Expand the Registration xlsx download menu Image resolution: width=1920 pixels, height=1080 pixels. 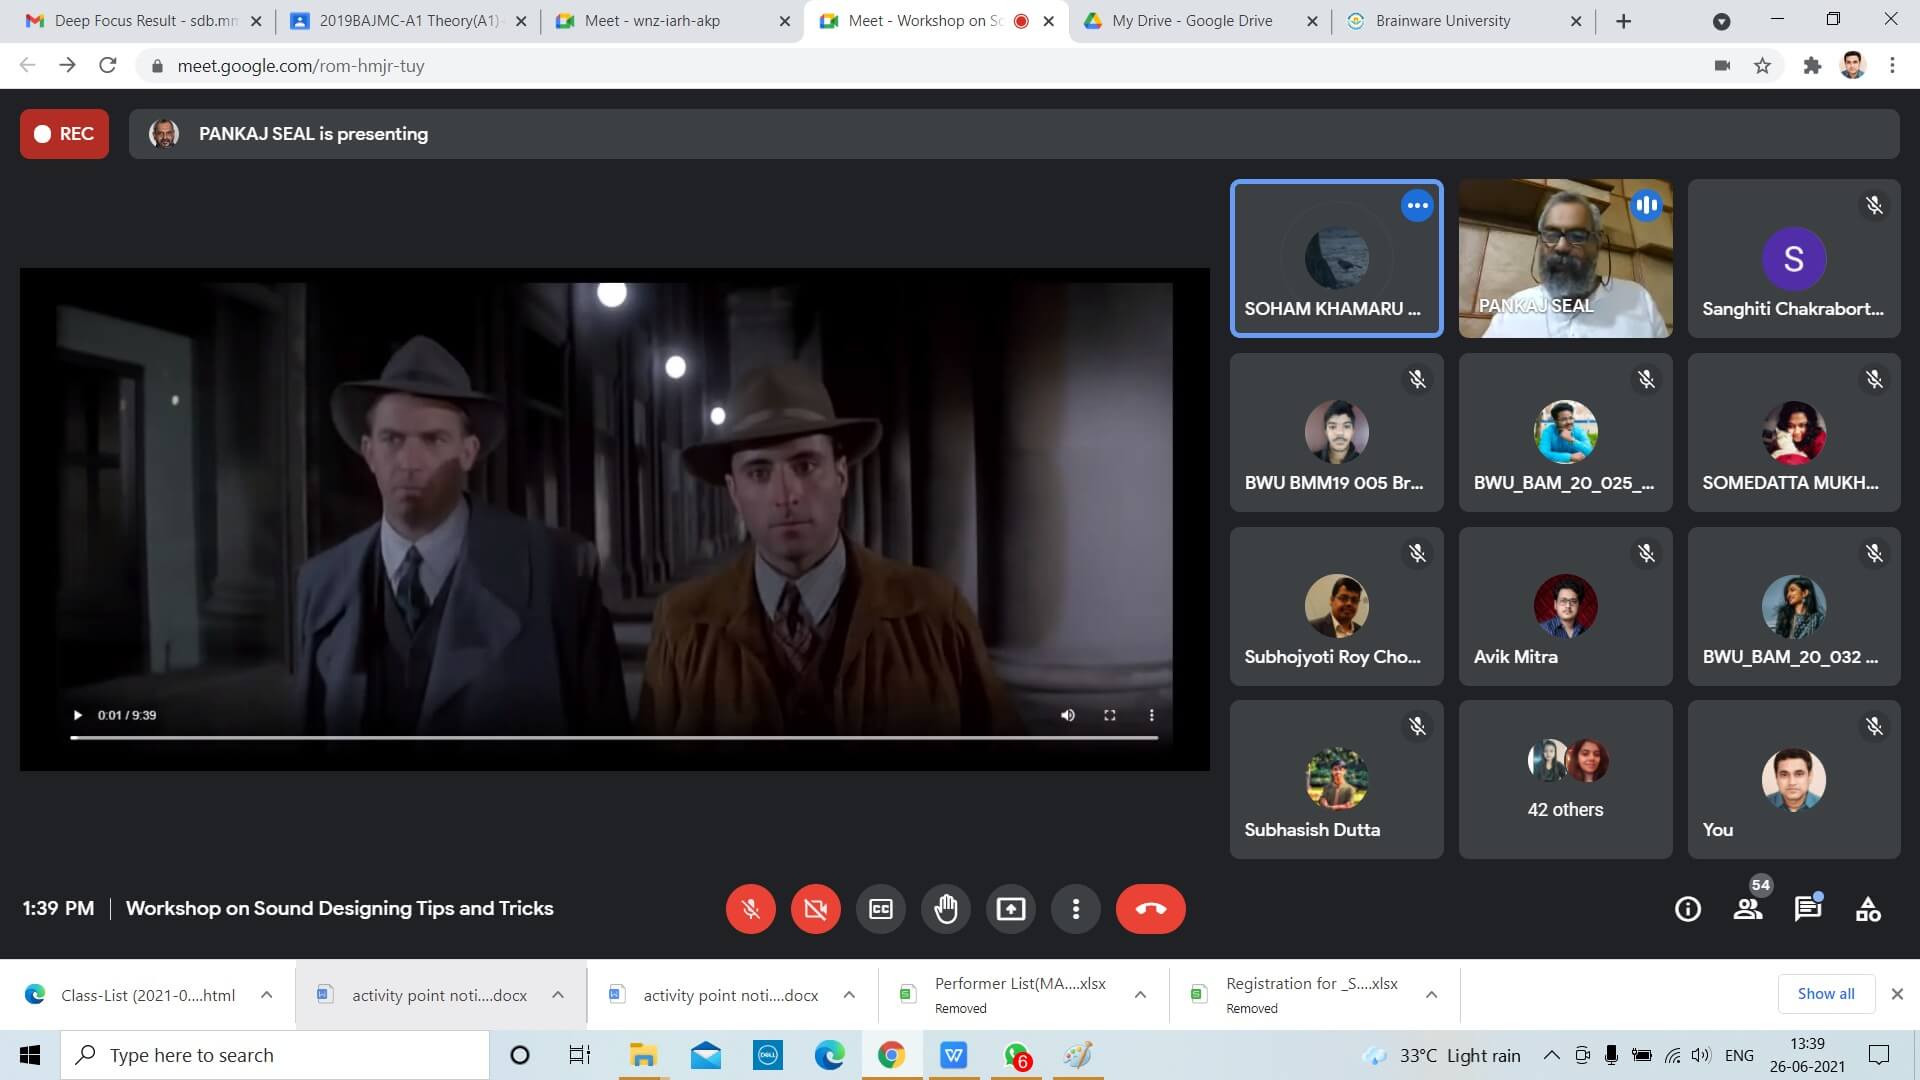coord(1431,995)
